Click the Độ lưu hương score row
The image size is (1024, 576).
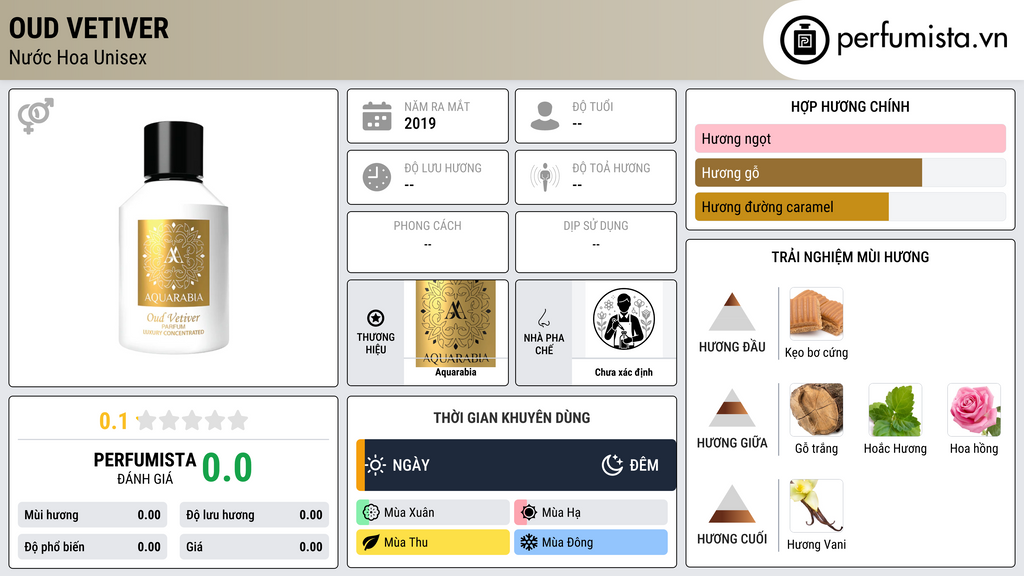coord(255,515)
